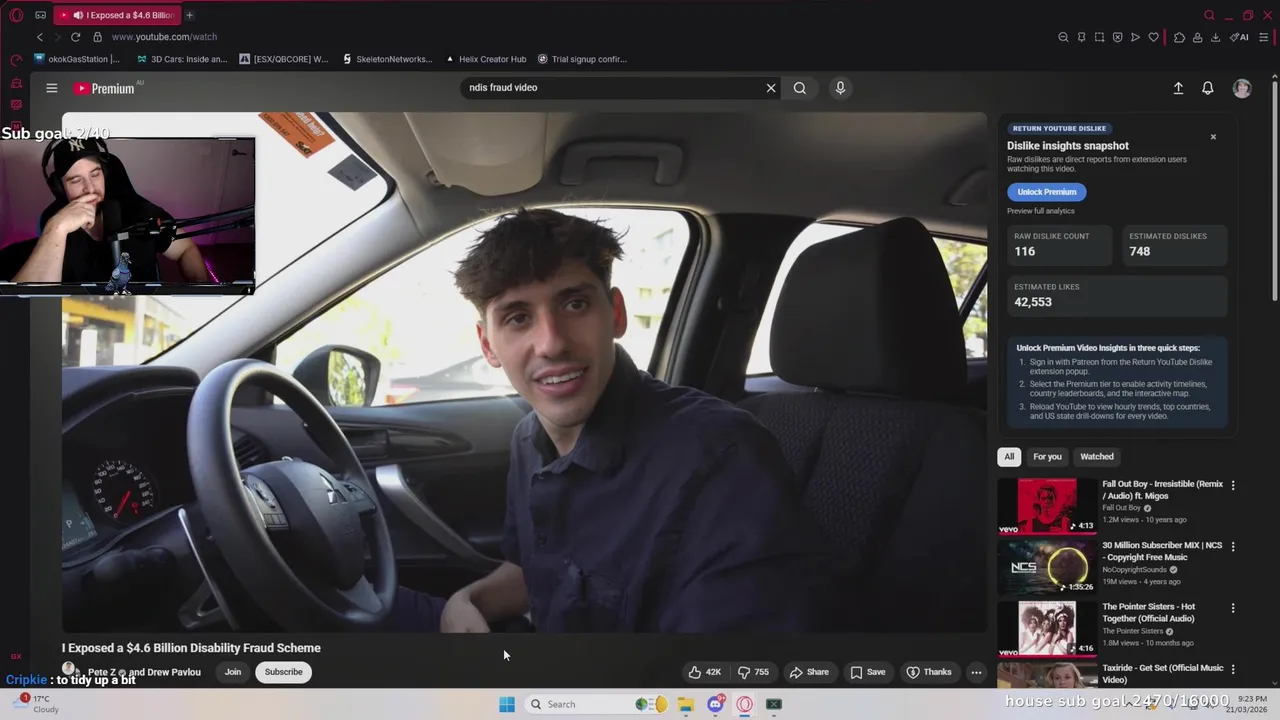Click the Thanks button
This screenshot has height=720, width=1280.
(x=928, y=672)
